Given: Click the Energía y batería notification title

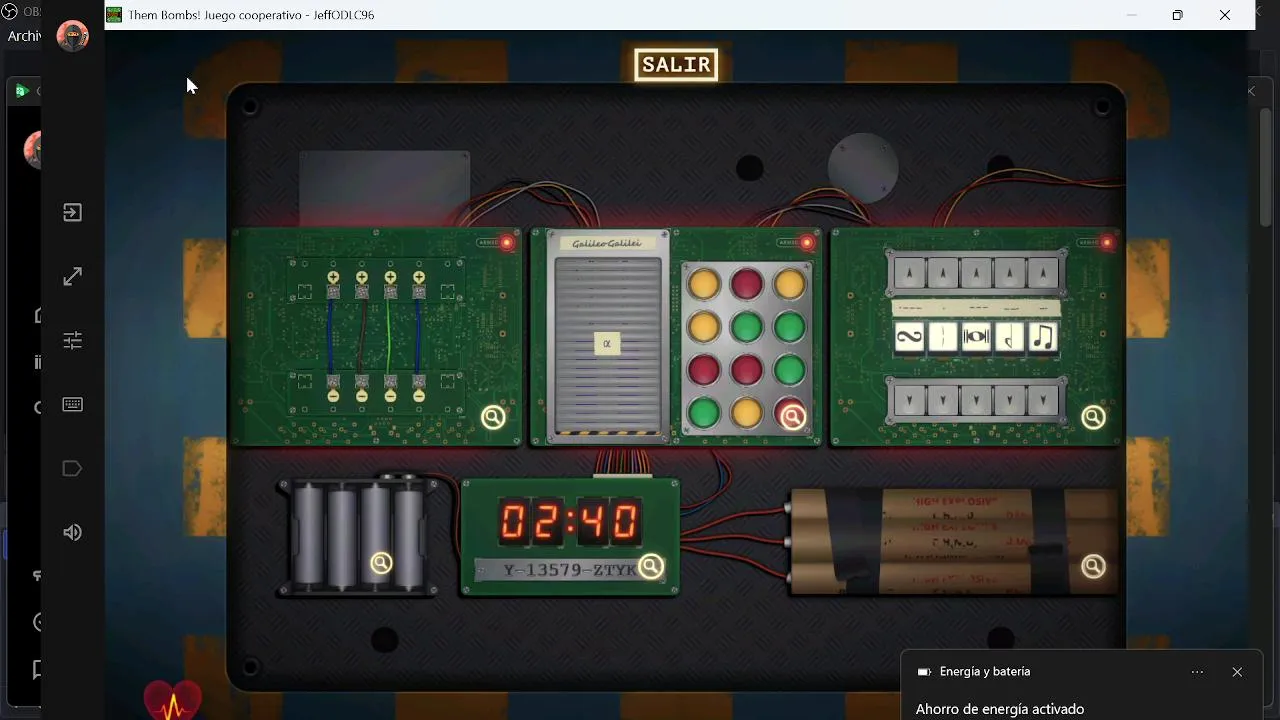Looking at the screenshot, I should click(985, 672).
